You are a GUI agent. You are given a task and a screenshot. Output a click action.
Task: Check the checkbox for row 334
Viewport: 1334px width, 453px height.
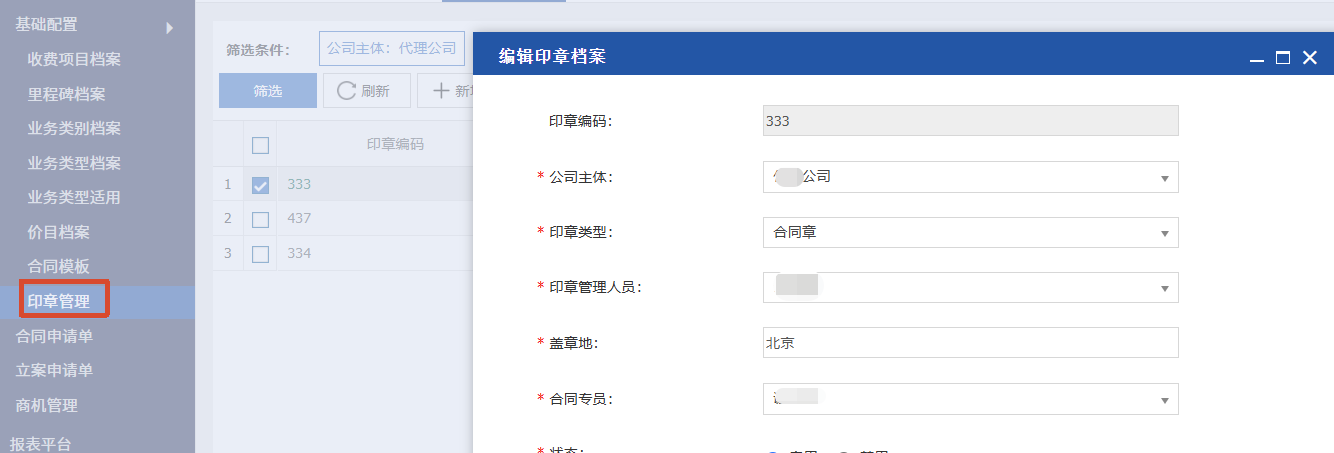(260, 254)
